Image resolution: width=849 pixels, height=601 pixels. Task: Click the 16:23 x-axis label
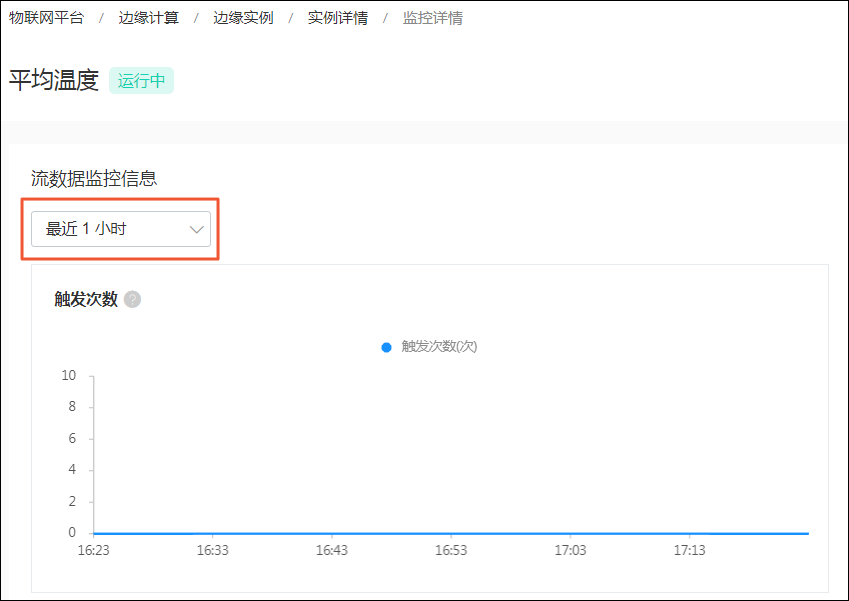(94, 551)
